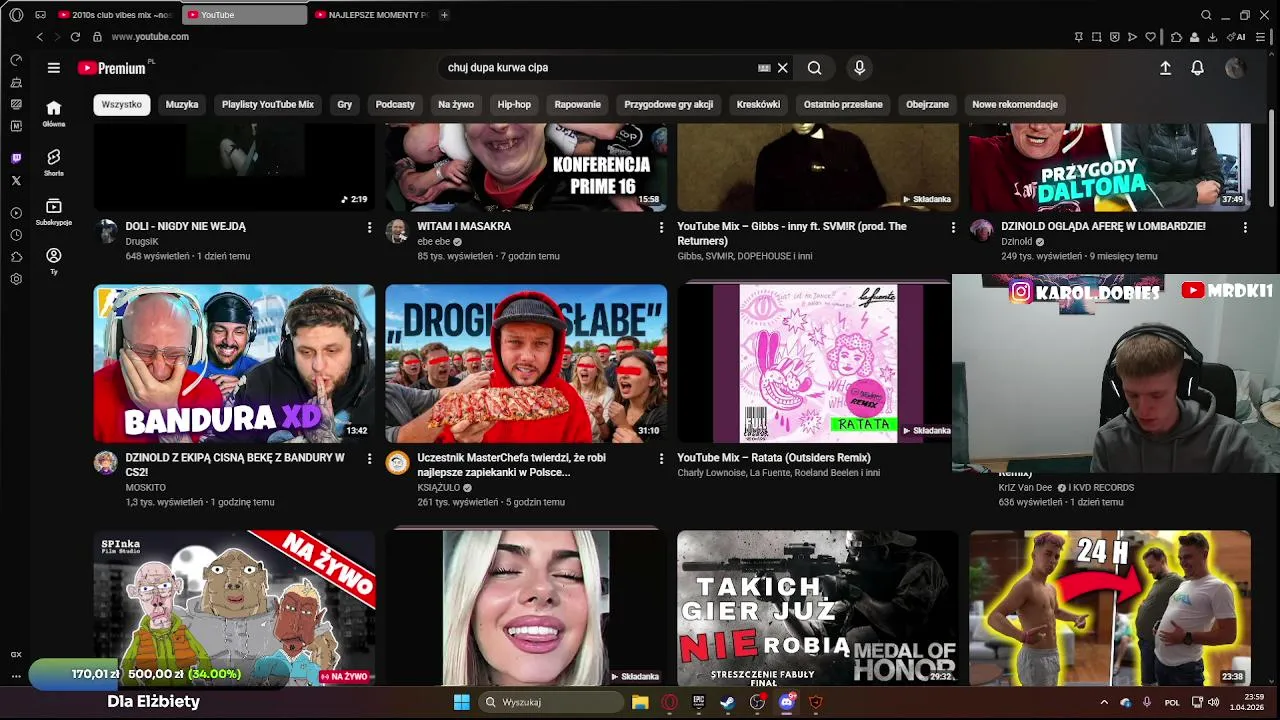Select the Kreskówki filter chip
The image size is (1280, 720).
point(758,104)
